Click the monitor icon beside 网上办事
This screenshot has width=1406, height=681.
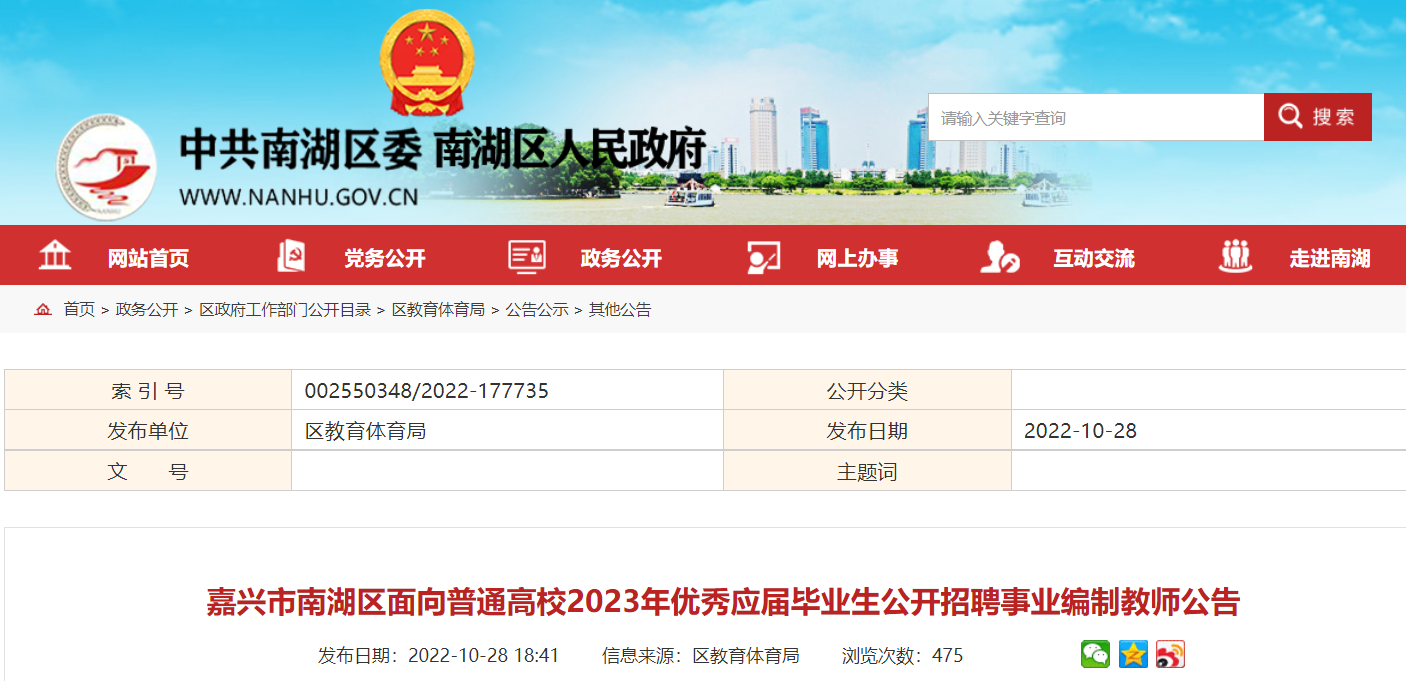[763, 257]
